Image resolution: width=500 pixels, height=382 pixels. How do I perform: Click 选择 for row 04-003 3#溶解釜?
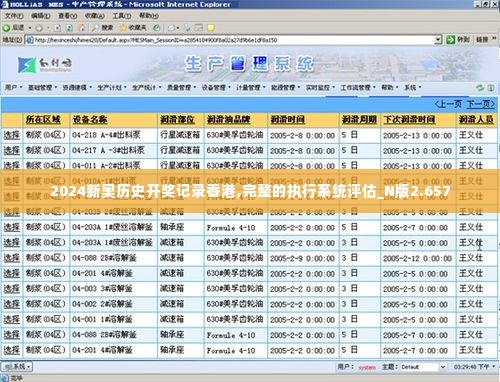click(12, 289)
